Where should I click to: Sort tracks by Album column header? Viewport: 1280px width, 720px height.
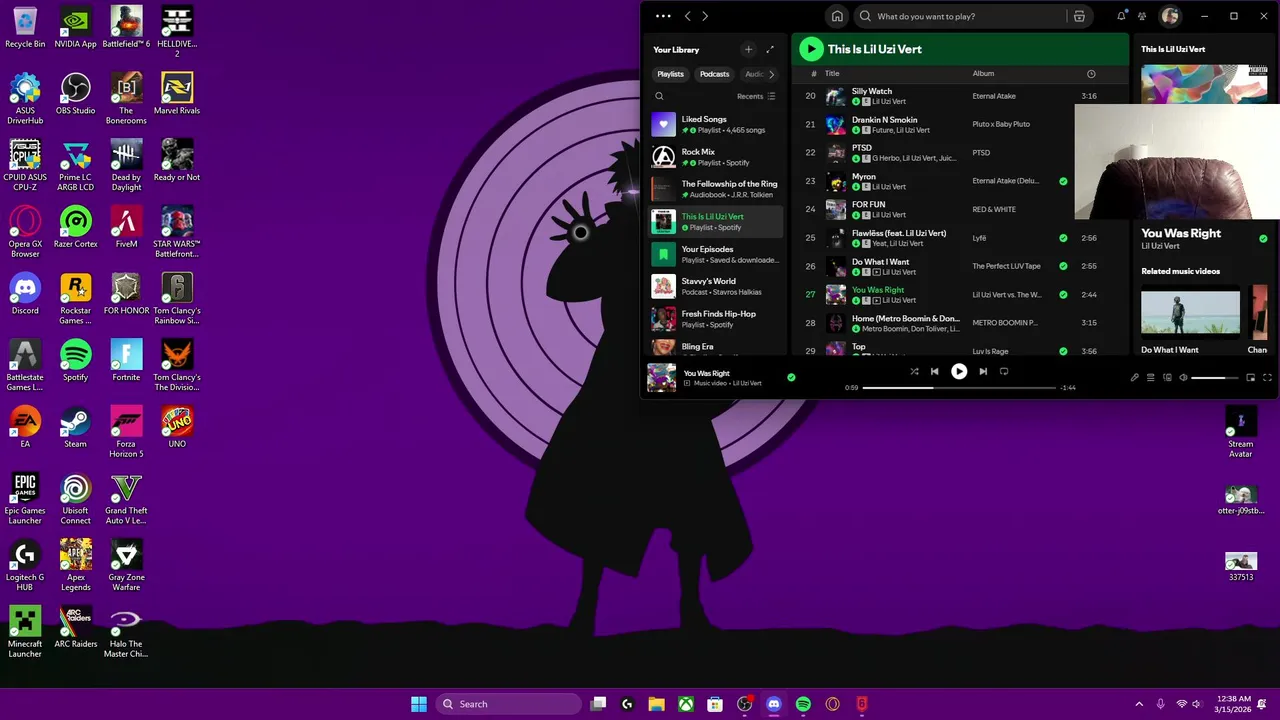(x=983, y=73)
